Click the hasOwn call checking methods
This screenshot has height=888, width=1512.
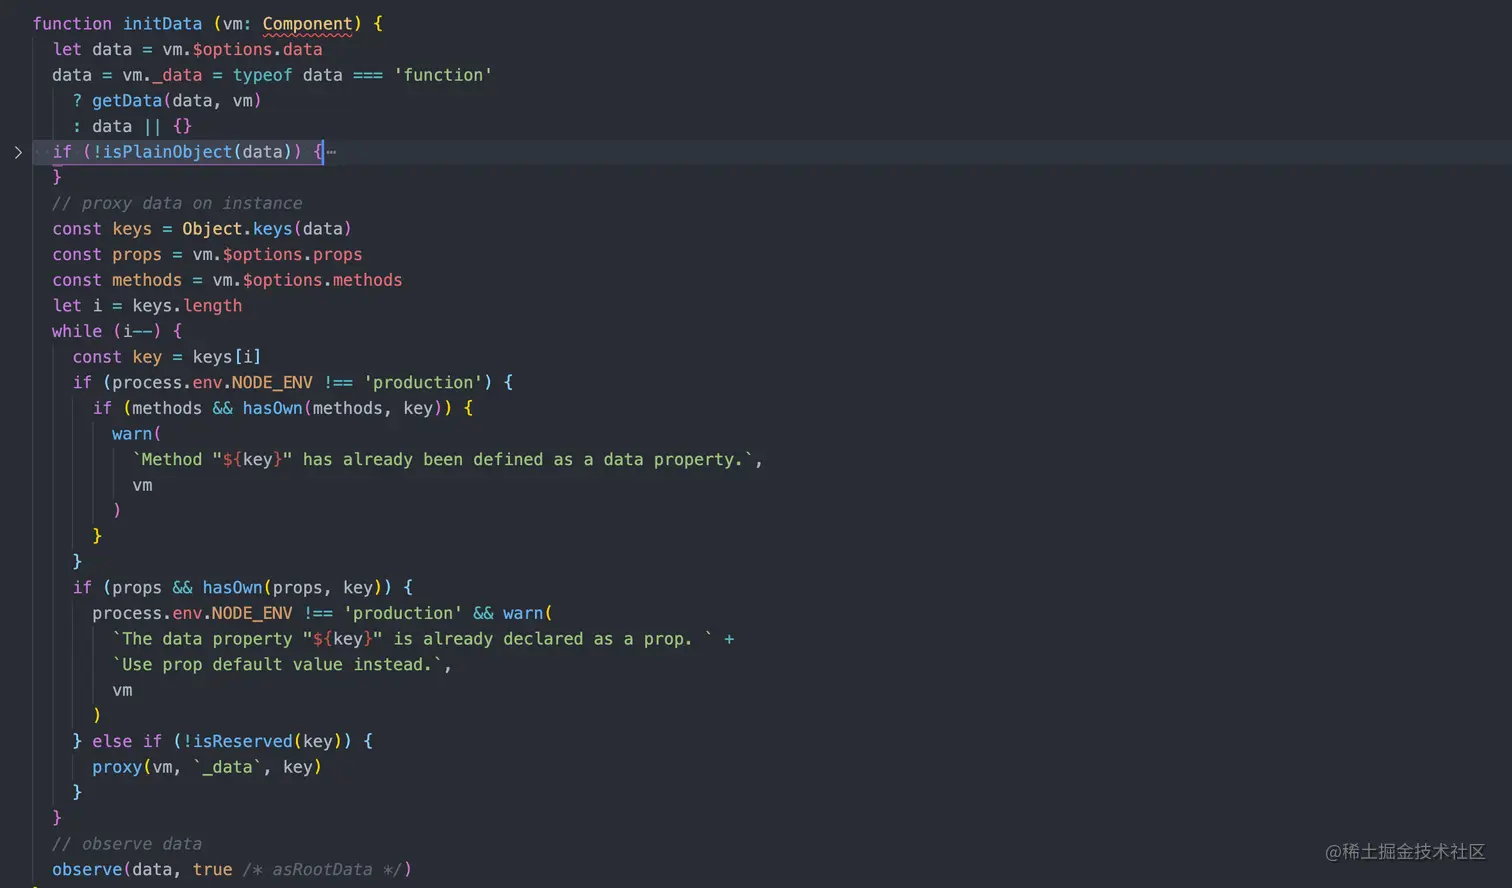(x=273, y=408)
